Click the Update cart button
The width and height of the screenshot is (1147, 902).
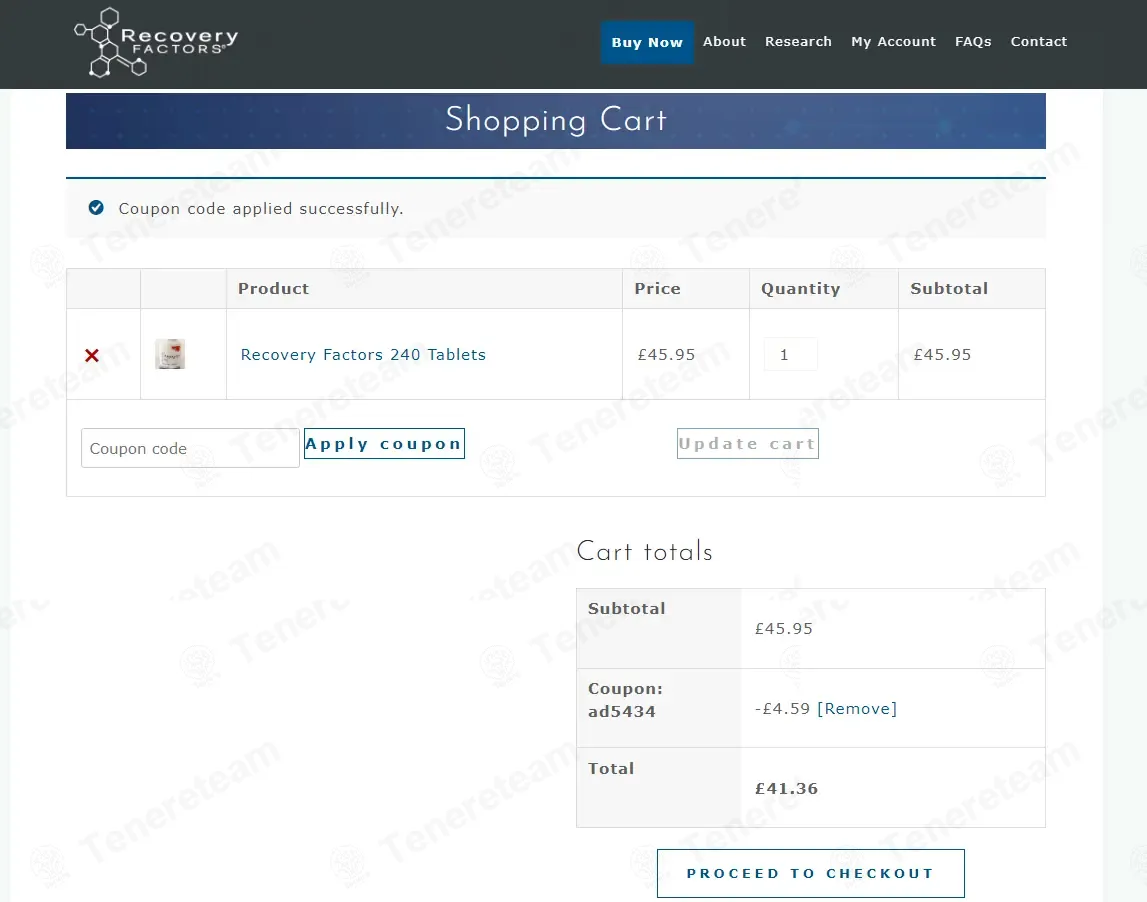748,444
